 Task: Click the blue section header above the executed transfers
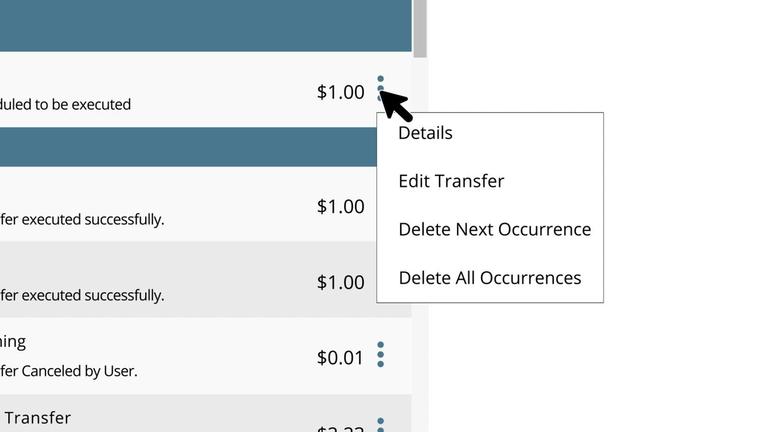[188, 147]
